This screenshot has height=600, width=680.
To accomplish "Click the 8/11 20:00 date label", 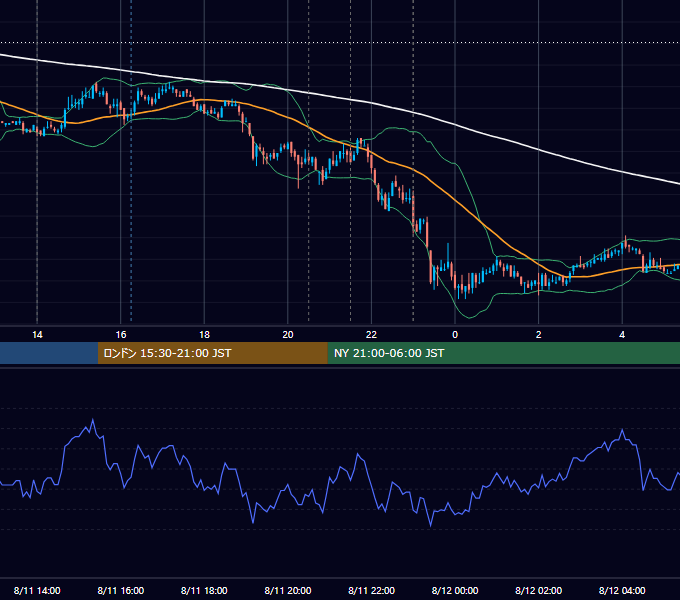I will pos(288,590).
